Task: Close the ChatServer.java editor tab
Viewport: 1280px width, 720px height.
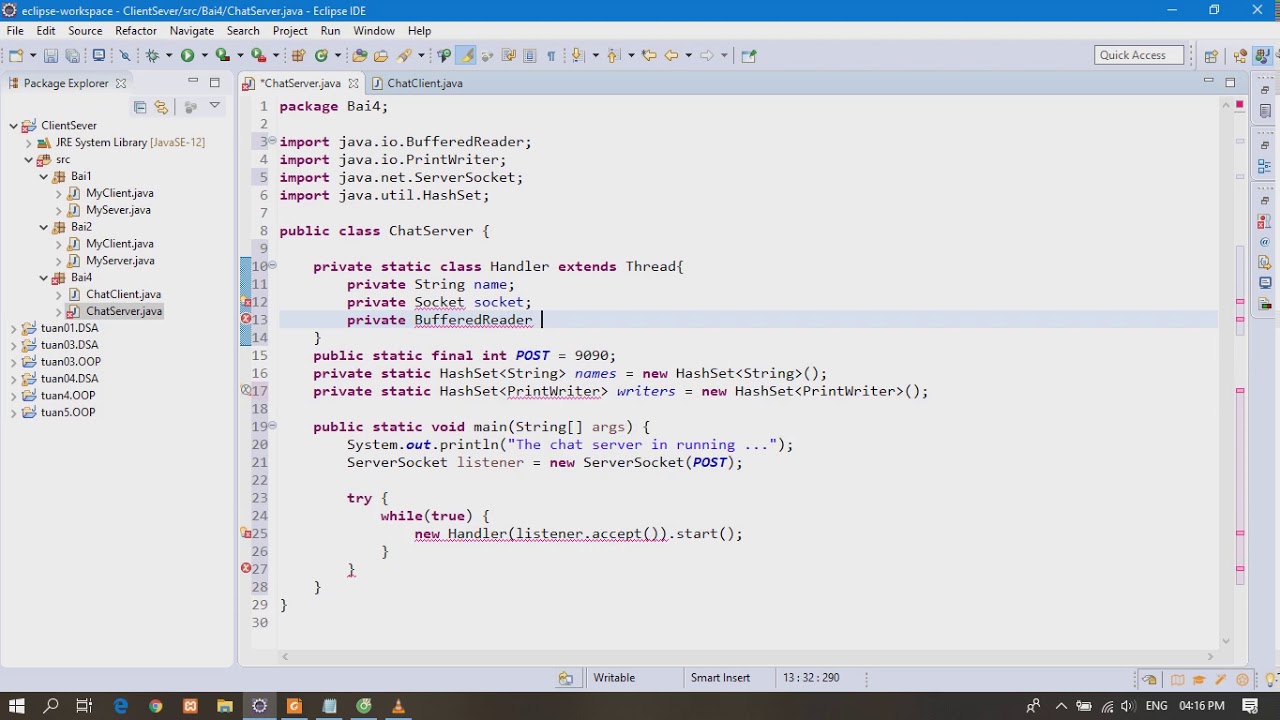Action: [x=353, y=83]
